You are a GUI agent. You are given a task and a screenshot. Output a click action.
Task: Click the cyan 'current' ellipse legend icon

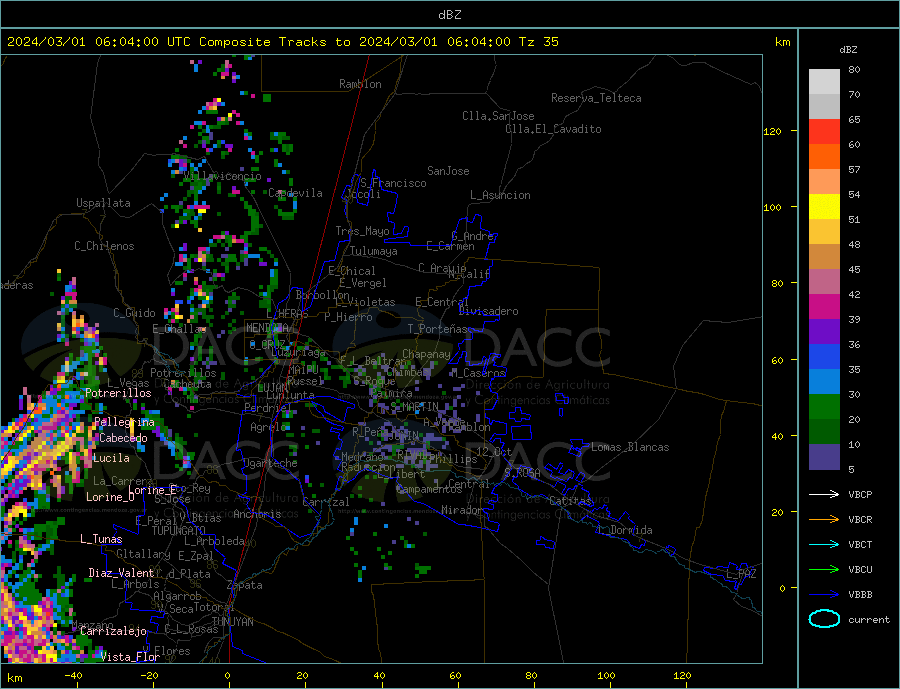tap(824, 619)
